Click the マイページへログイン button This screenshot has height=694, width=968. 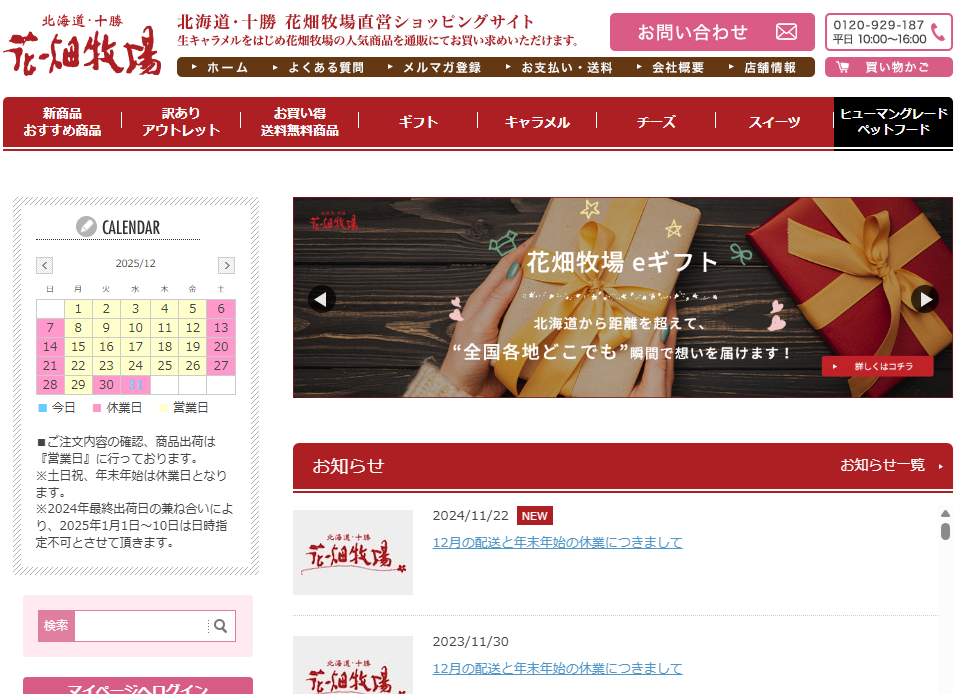pos(138,687)
